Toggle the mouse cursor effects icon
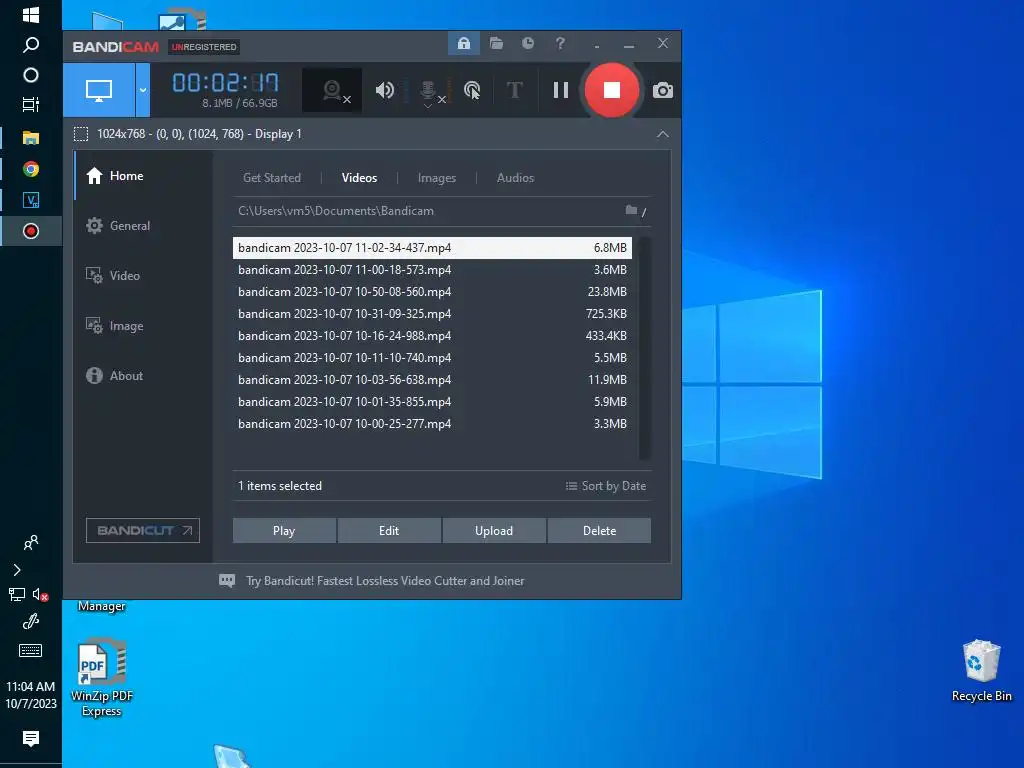The image size is (1024, 768). pos(472,90)
